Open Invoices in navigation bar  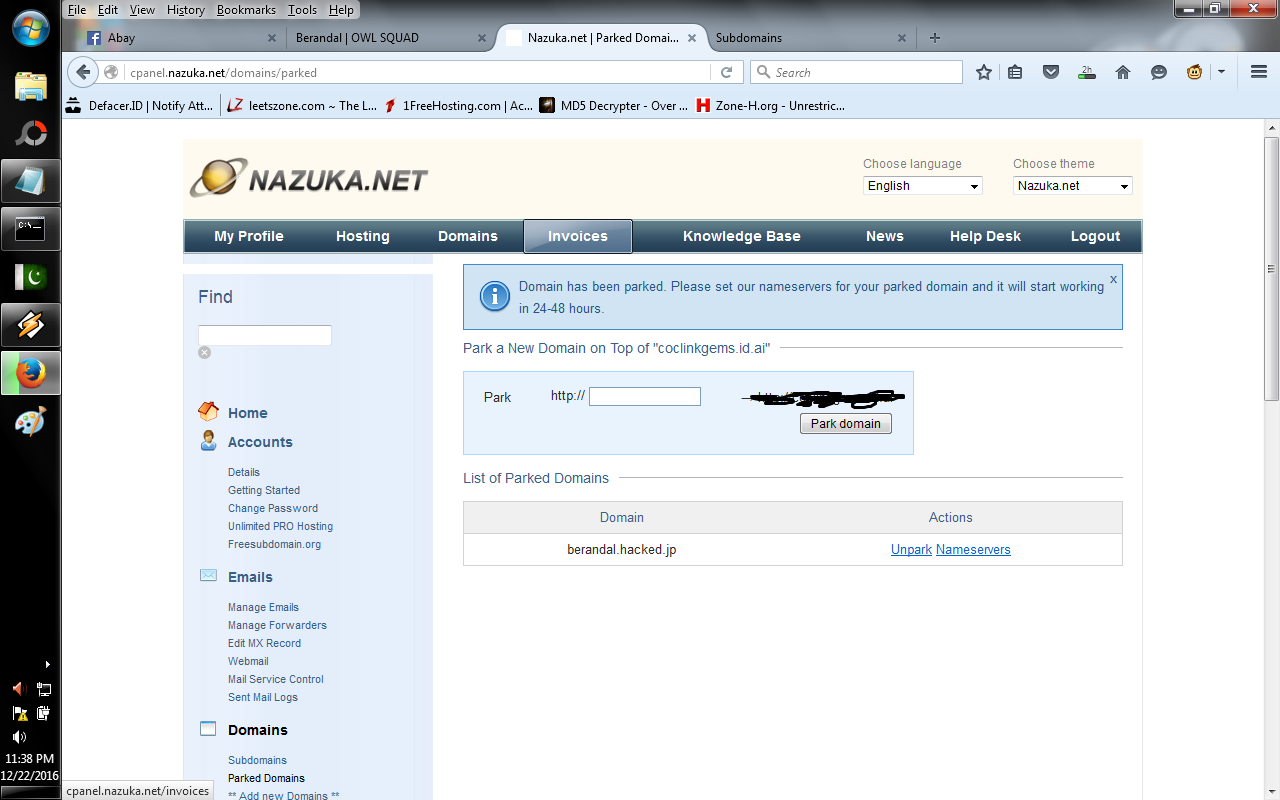pyautogui.click(x=578, y=236)
